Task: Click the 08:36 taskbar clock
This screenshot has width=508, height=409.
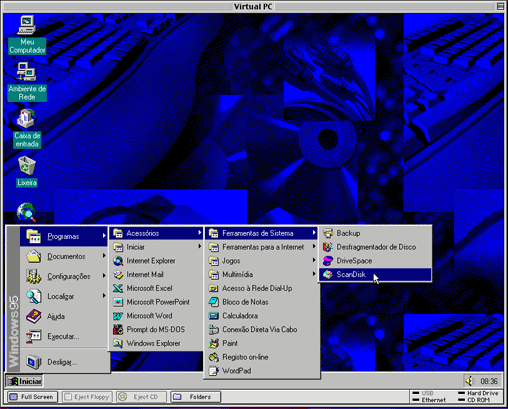Action: 489,381
